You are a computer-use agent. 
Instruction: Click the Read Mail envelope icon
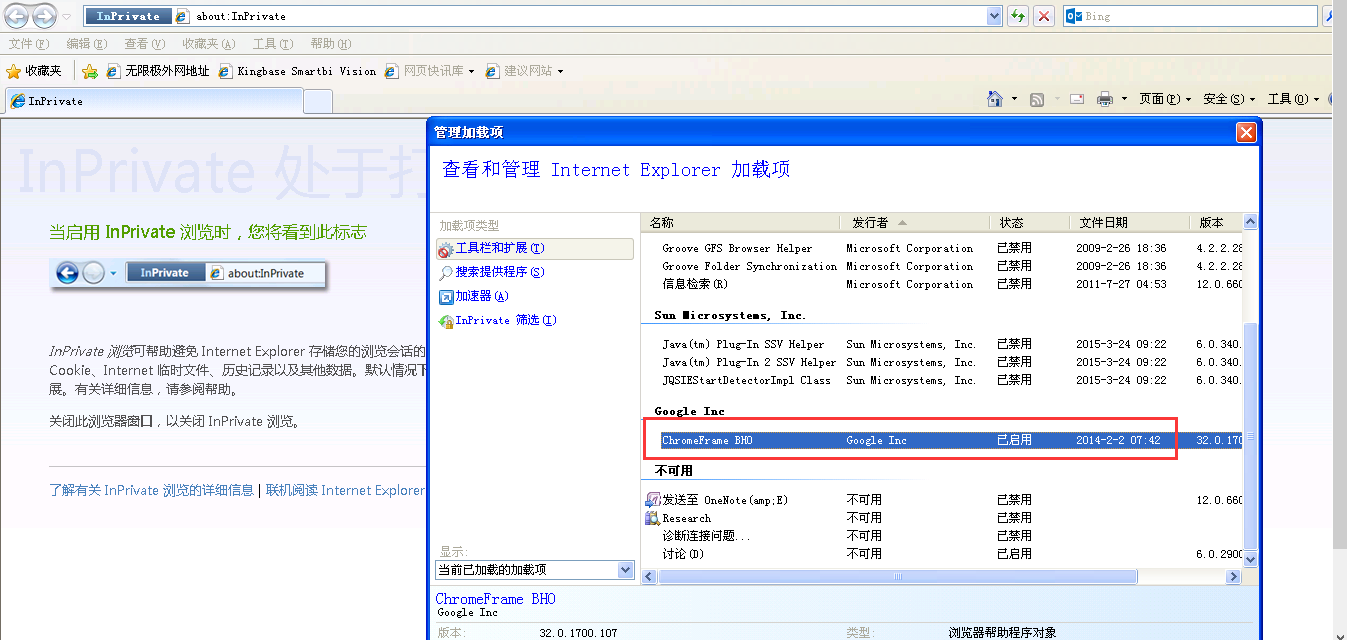coord(1077,99)
